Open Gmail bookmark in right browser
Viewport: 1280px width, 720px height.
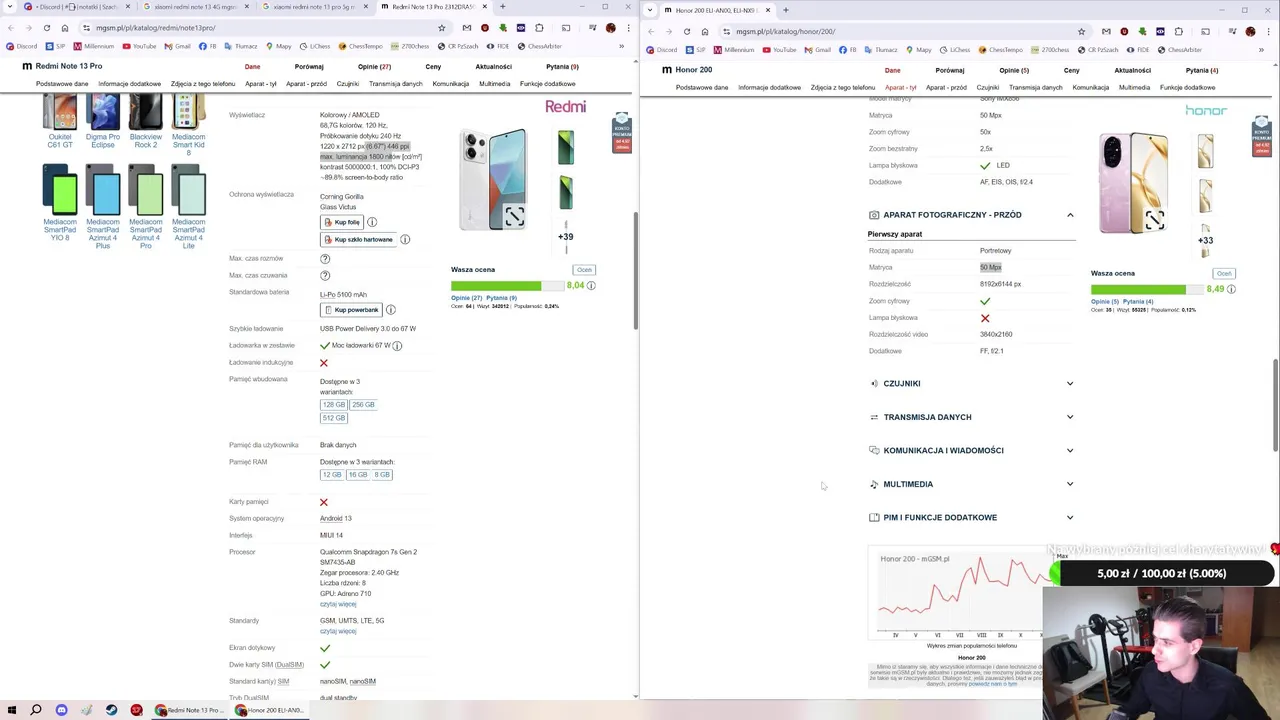[818, 50]
